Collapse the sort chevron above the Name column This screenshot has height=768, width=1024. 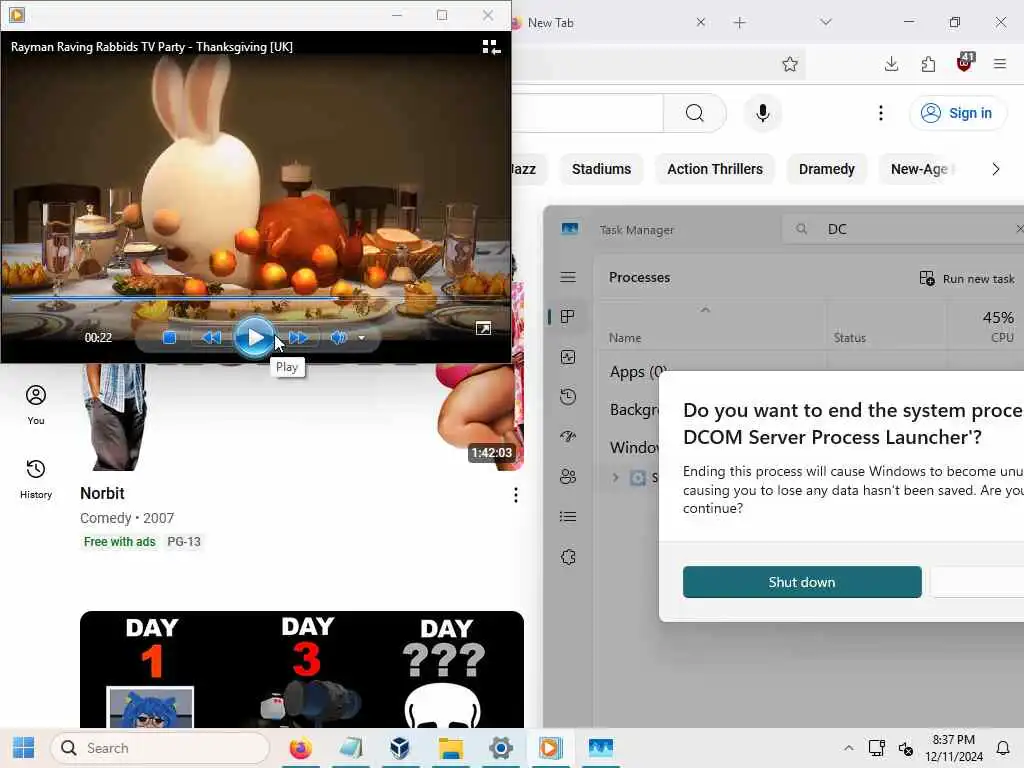(x=705, y=310)
